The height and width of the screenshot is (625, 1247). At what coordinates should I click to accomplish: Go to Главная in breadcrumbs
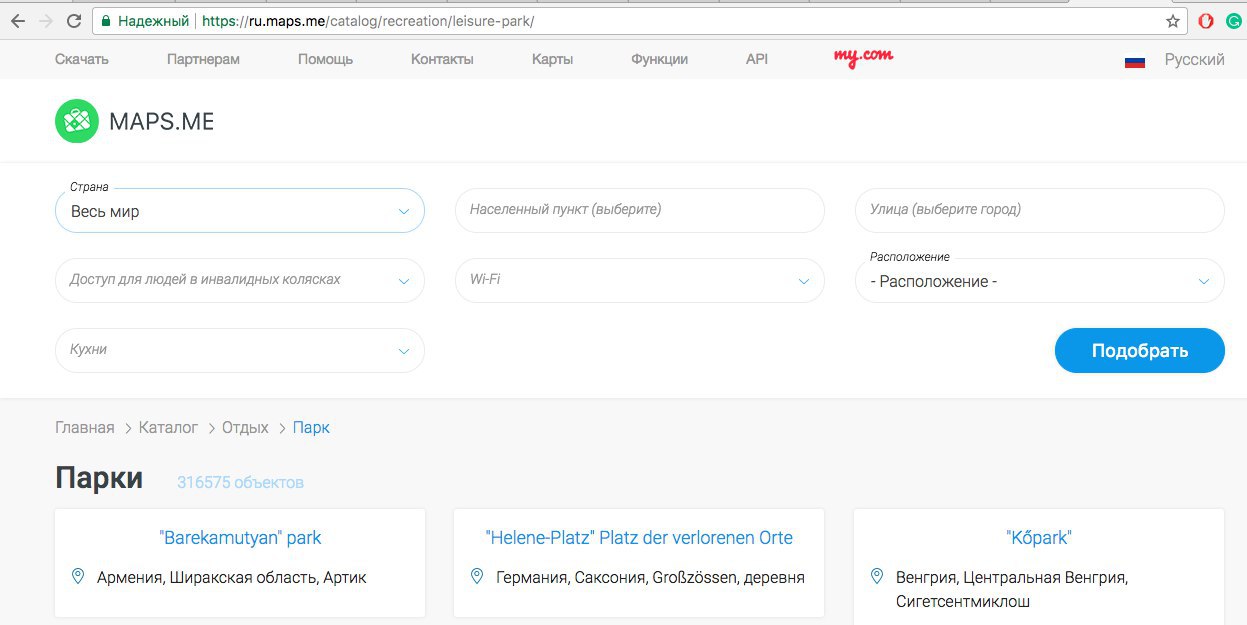click(x=85, y=428)
